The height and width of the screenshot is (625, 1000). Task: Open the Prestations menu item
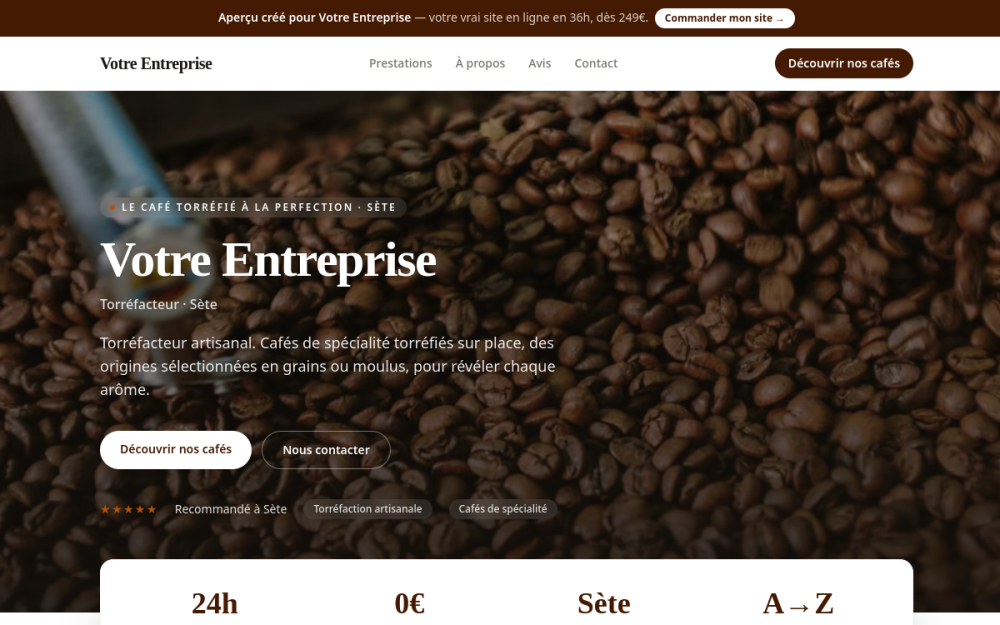click(x=401, y=63)
